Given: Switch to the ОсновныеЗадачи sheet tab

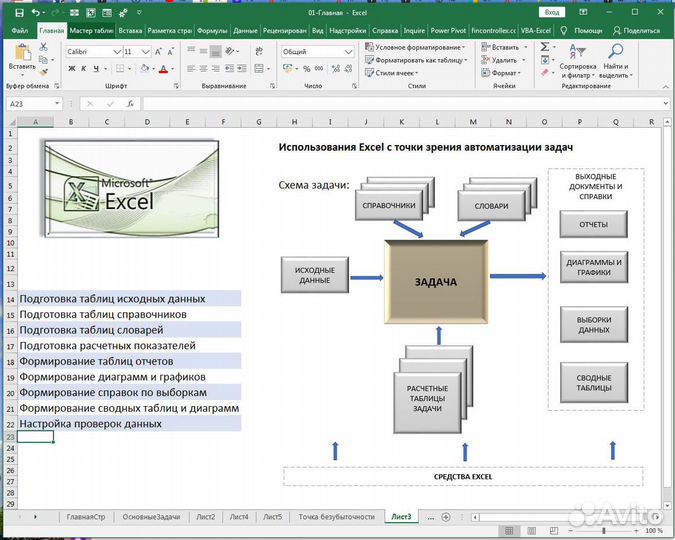Looking at the screenshot, I should tap(151, 517).
